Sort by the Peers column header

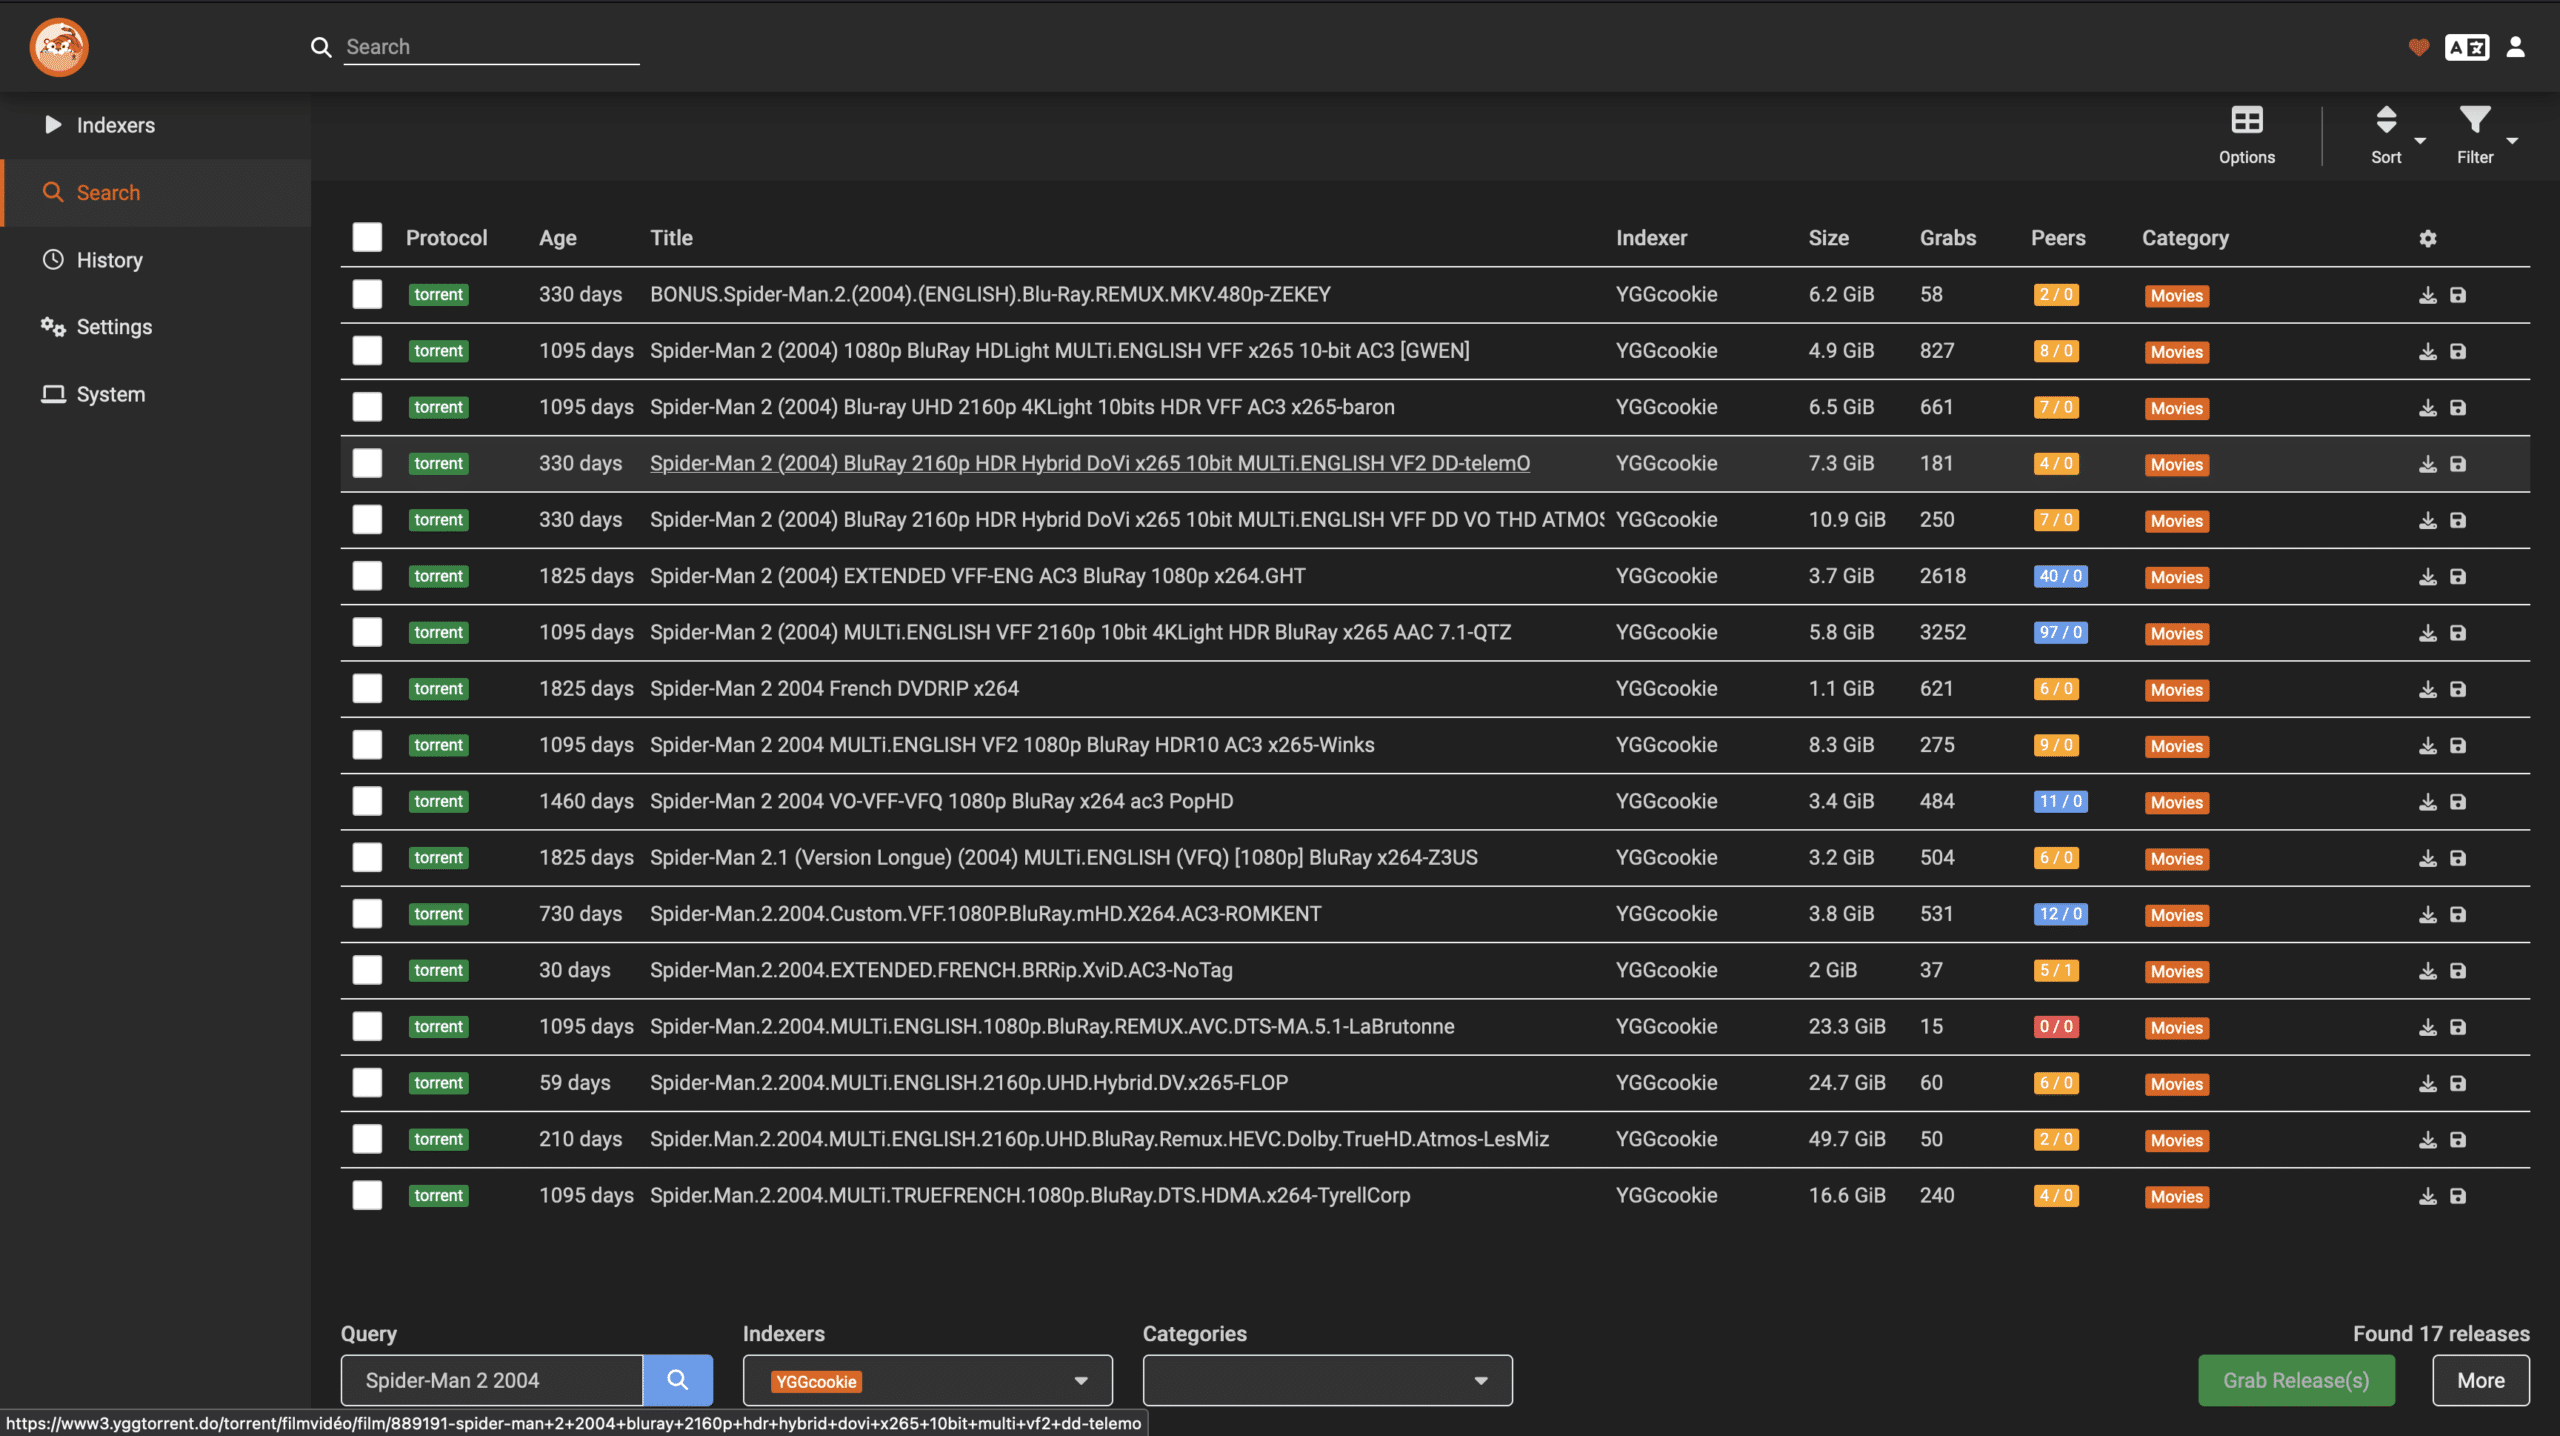2058,238
